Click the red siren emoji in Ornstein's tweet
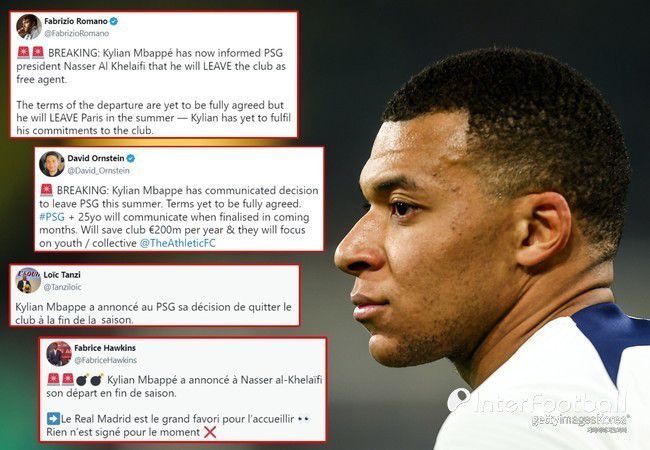The height and width of the screenshot is (450, 650). click(46, 190)
